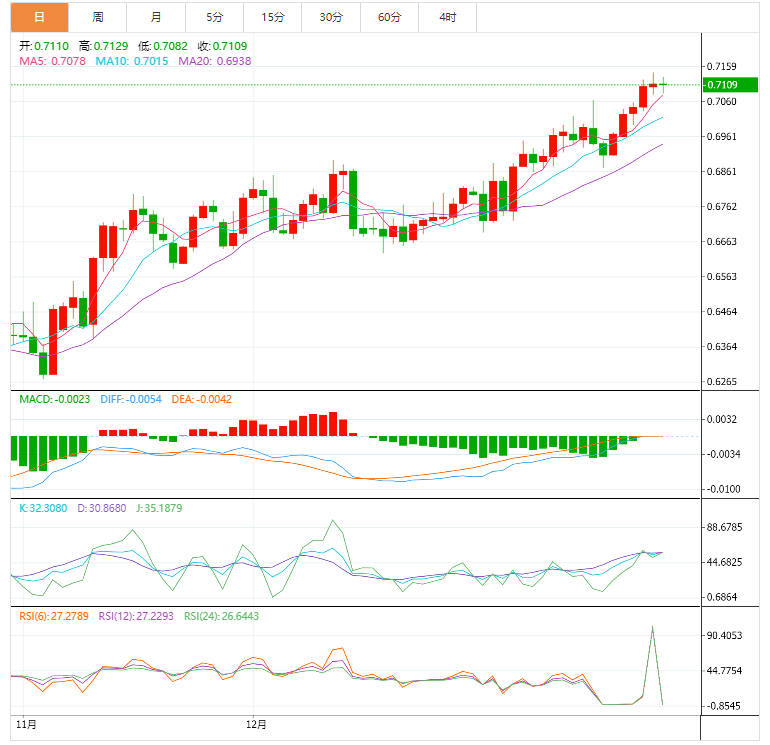
Task: Click the K:32.3080 KDJ label
Action: click(x=44, y=508)
